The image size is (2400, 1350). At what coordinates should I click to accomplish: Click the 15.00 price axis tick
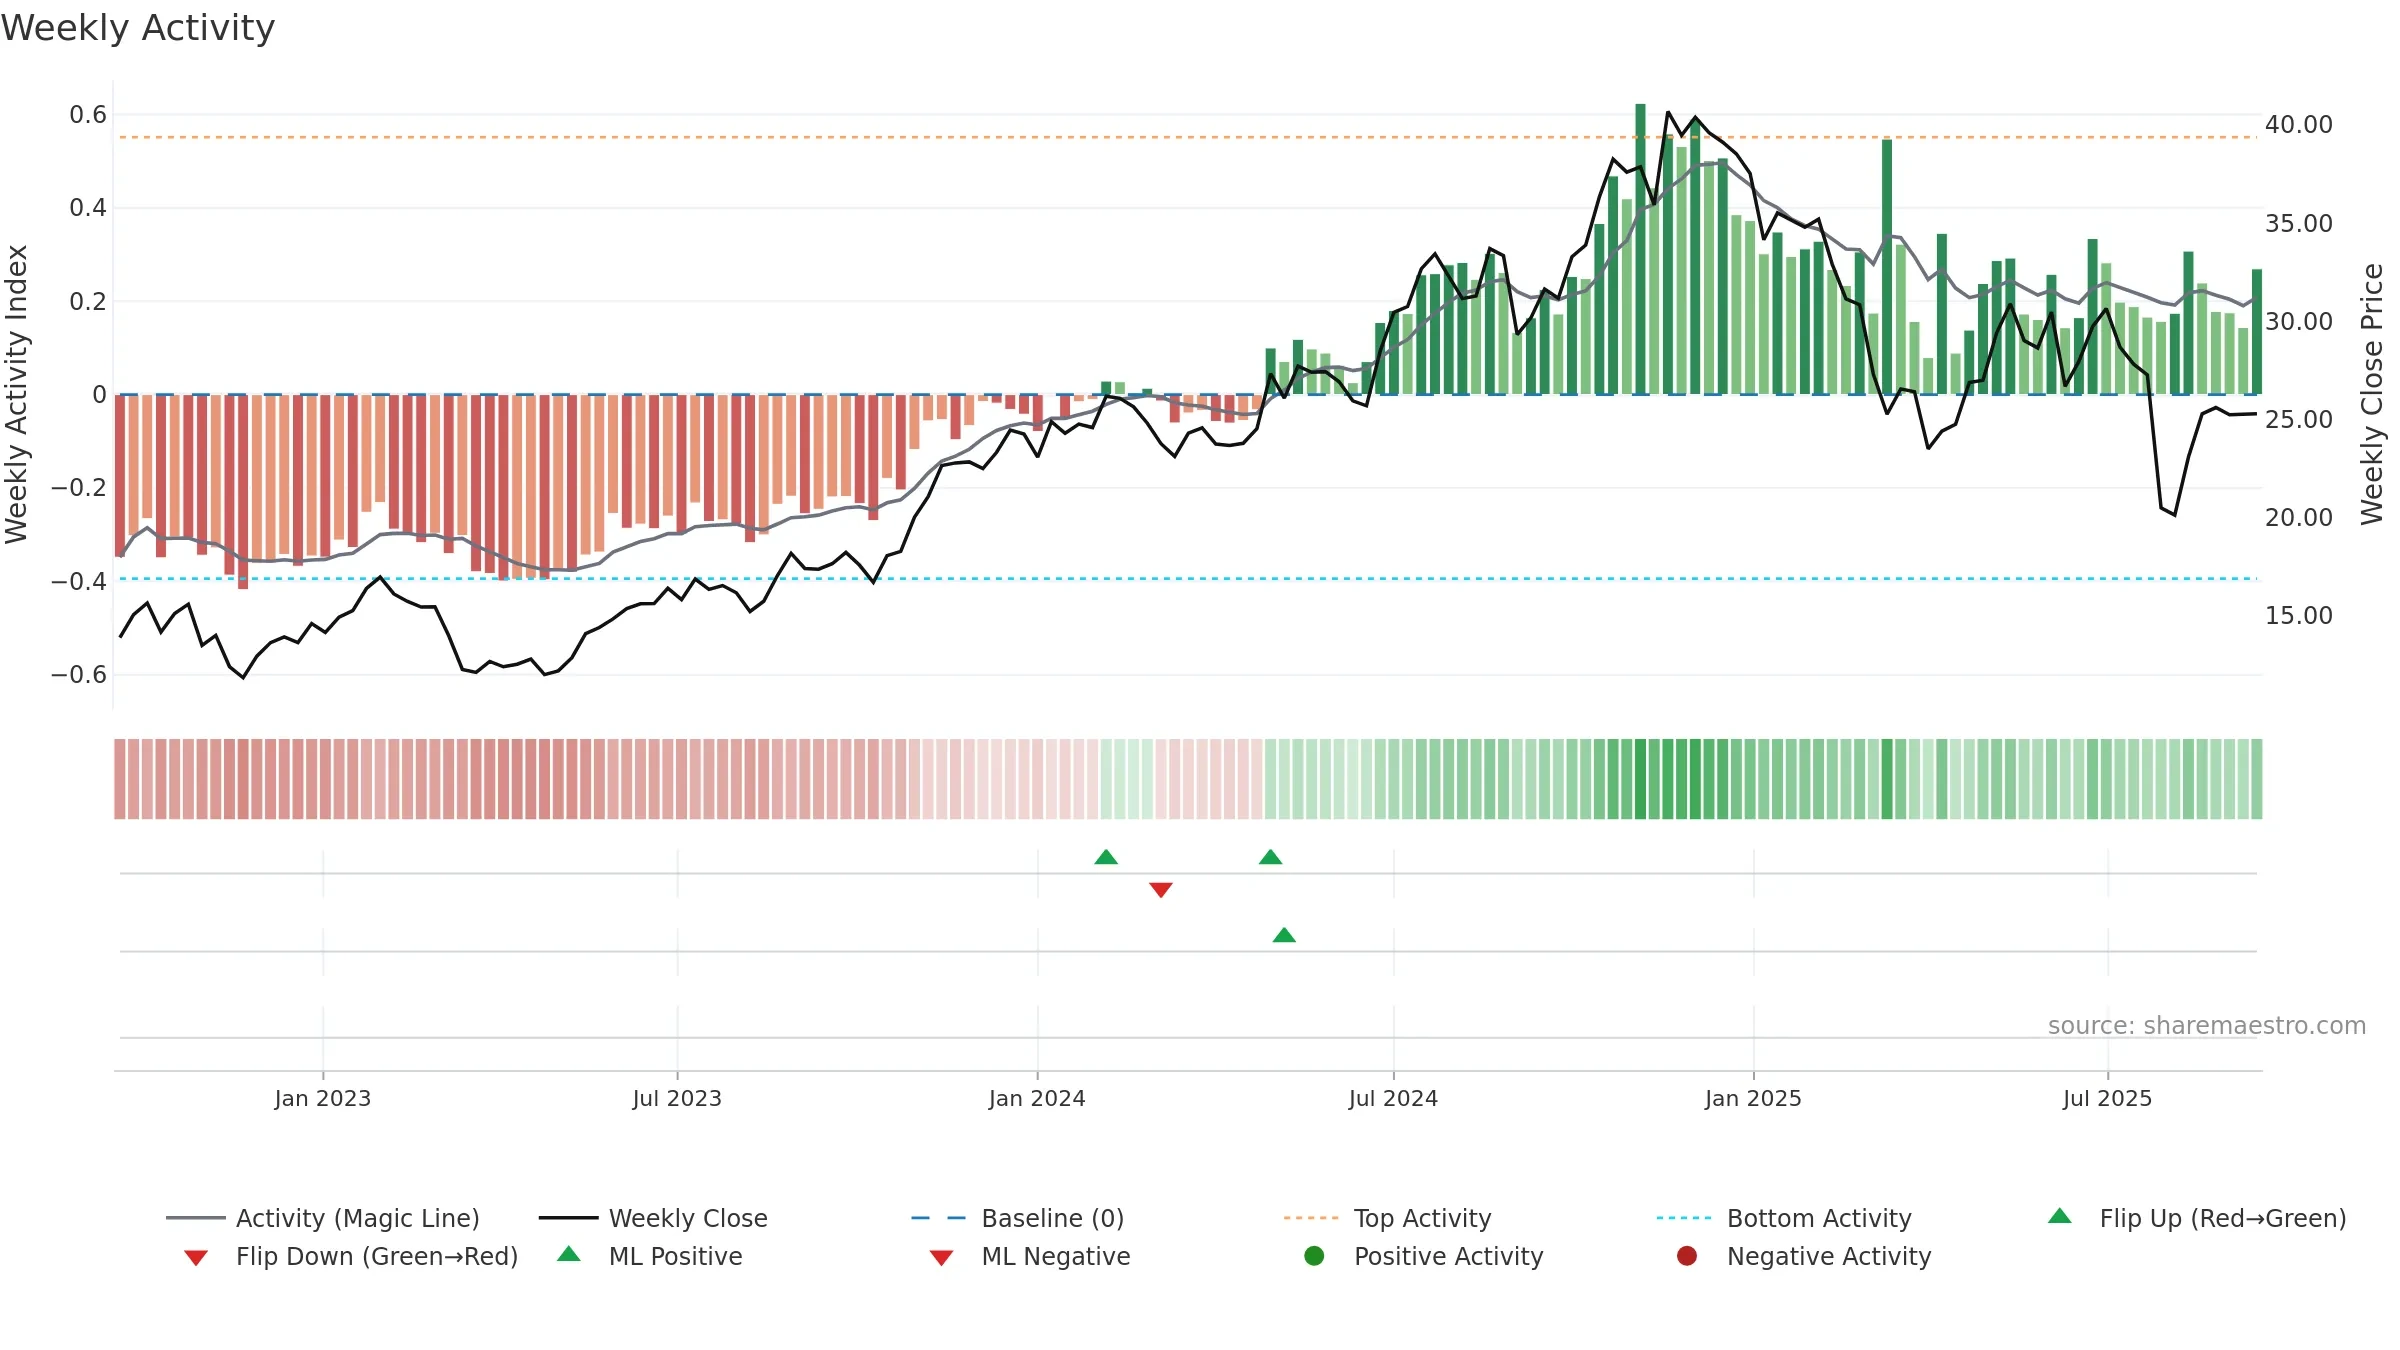point(2299,616)
